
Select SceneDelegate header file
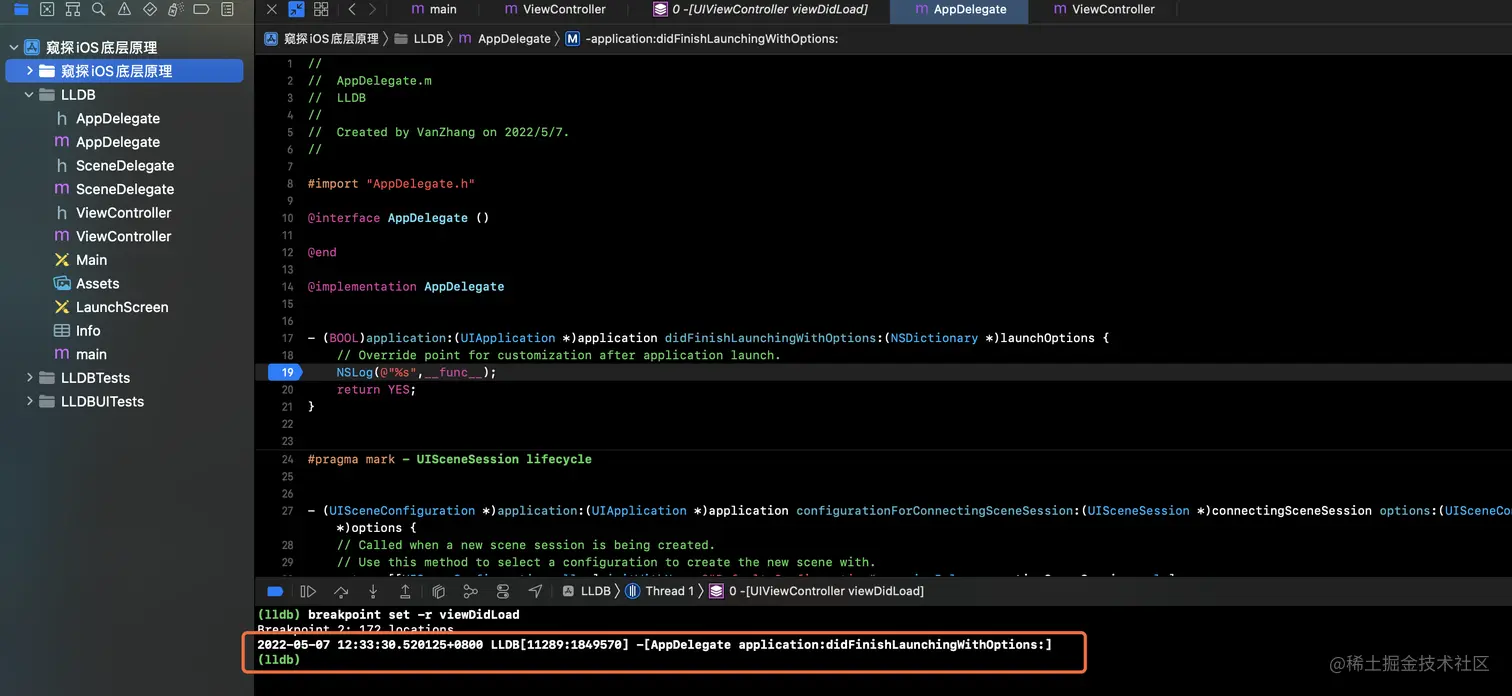(124, 165)
